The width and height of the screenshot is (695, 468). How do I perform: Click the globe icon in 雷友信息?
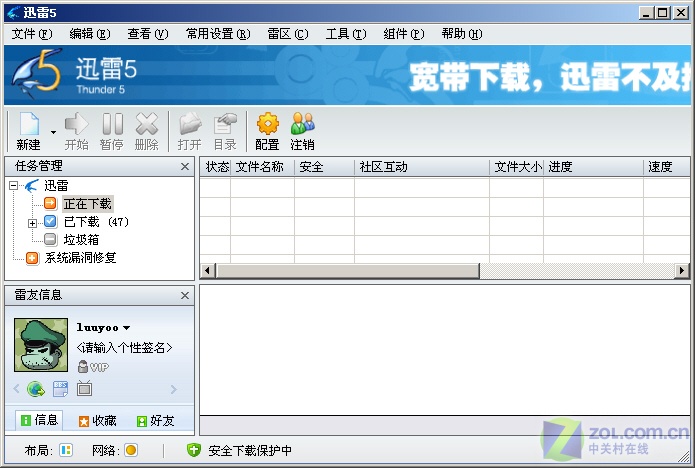click(x=36, y=390)
